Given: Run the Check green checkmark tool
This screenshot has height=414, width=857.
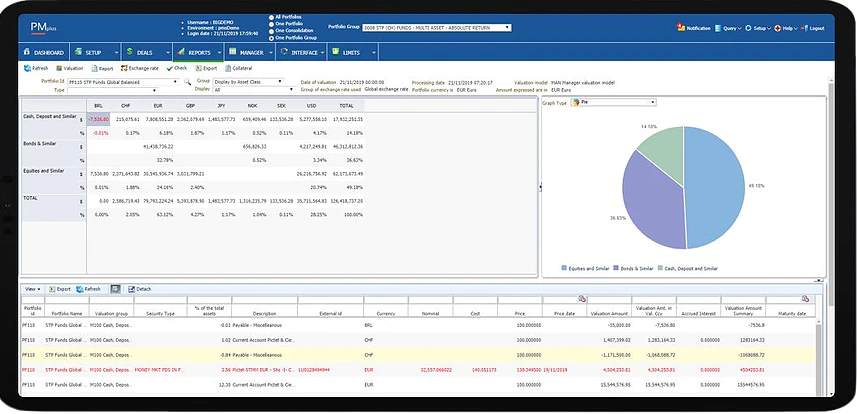Looking at the screenshot, I should coord(169,68).
